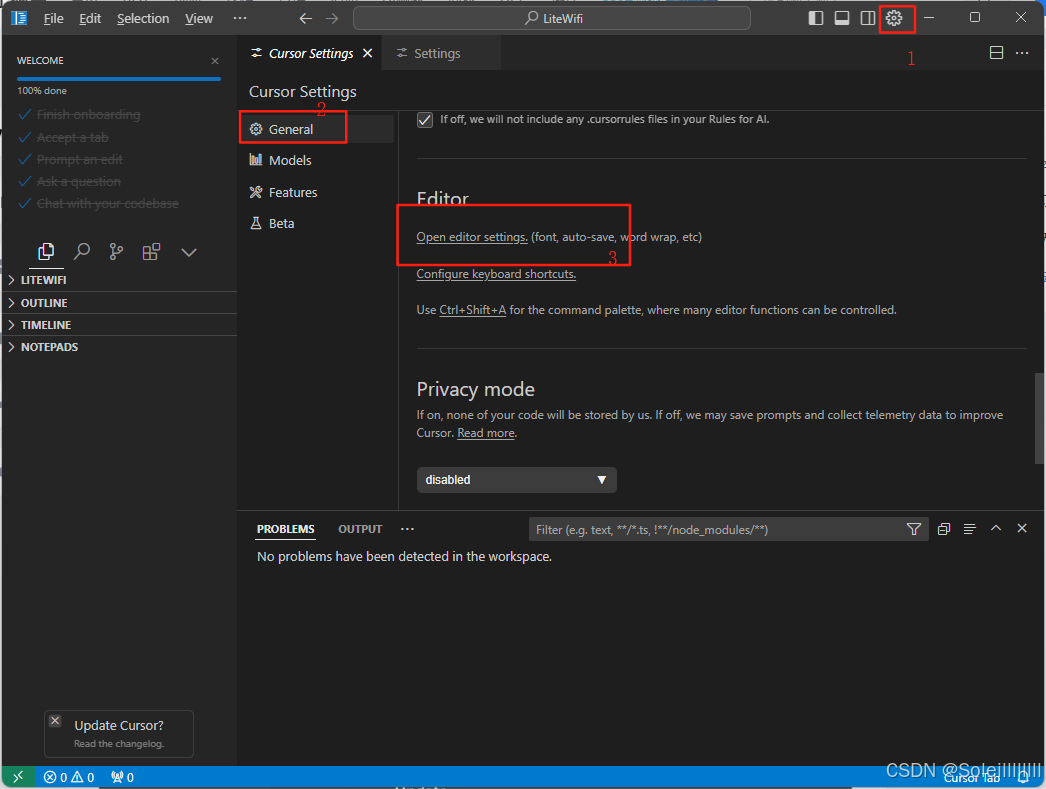Click Open editor settings link
Viewport: 1046px width, 789px height.
pyautogui.click(x=472, y=237)
